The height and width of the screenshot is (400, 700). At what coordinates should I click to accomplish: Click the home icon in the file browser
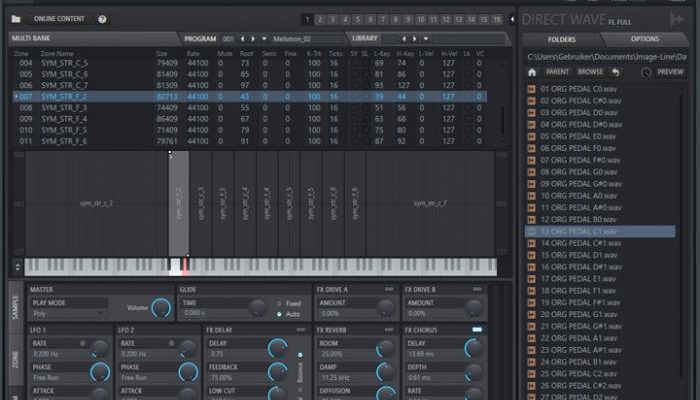(532, 72)
